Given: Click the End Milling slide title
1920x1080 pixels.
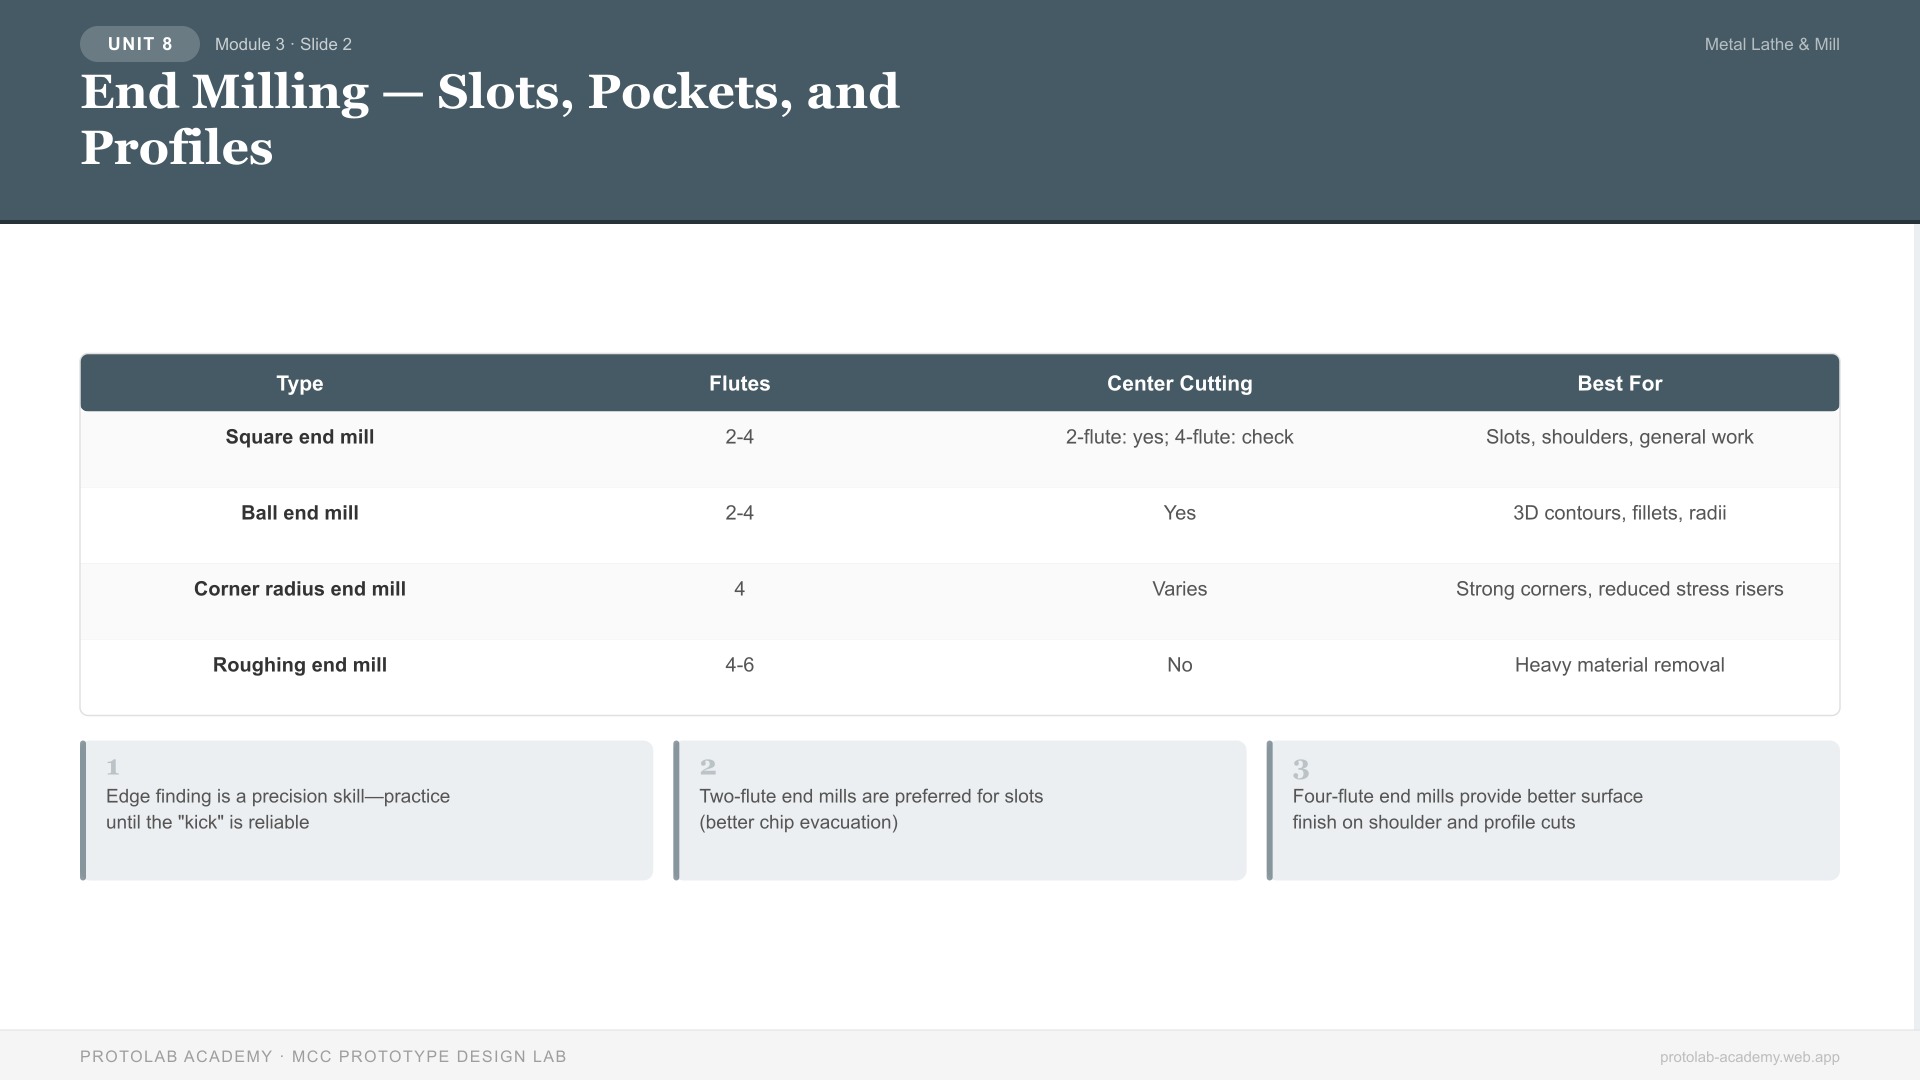Looking at the screenshot, I should 489,119.
